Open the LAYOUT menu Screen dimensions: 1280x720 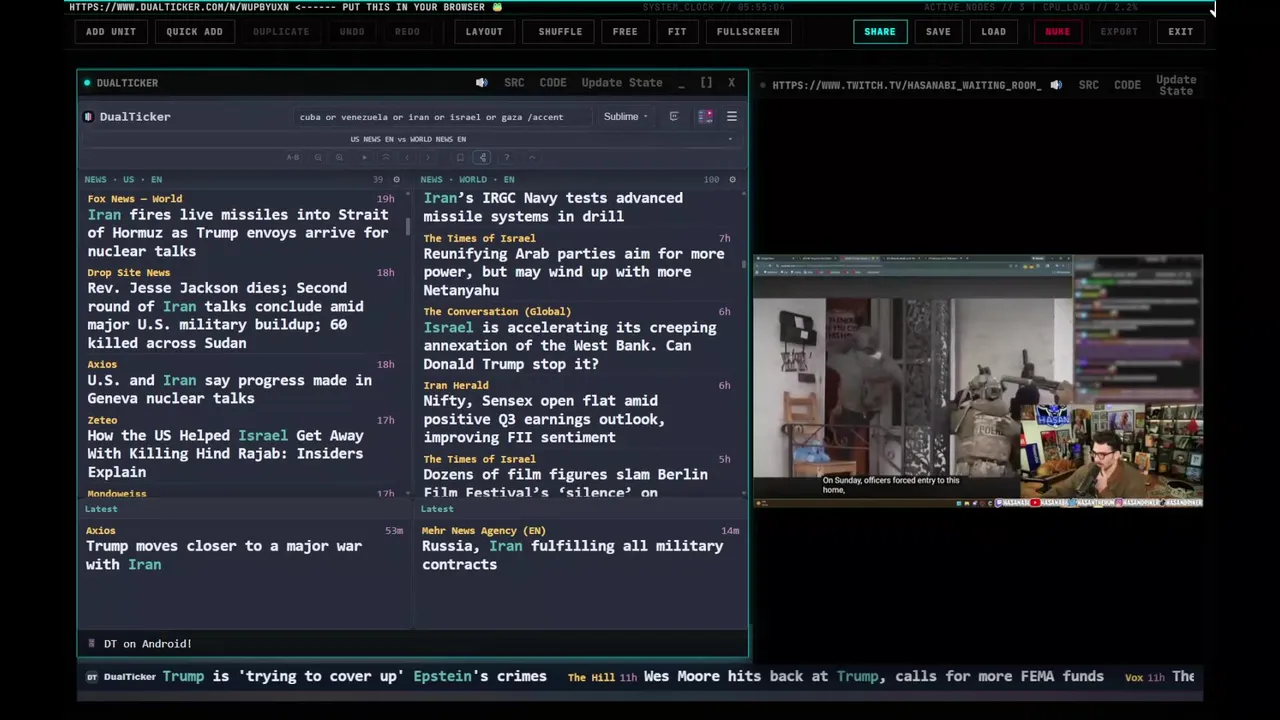pos(484,31)
